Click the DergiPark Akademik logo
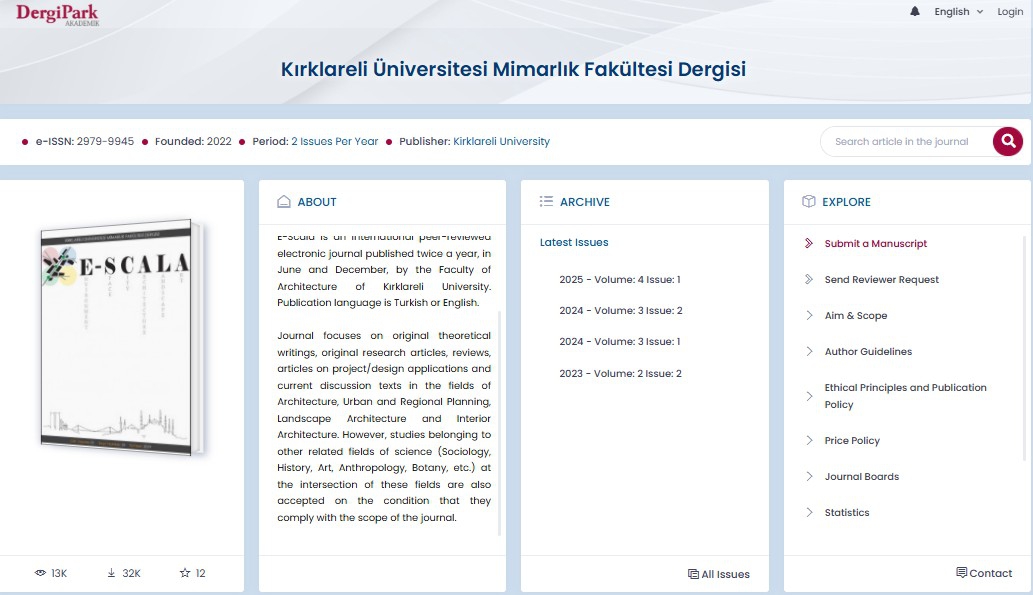This screenshot has height=595, width=1033. [x=57, y=13]
